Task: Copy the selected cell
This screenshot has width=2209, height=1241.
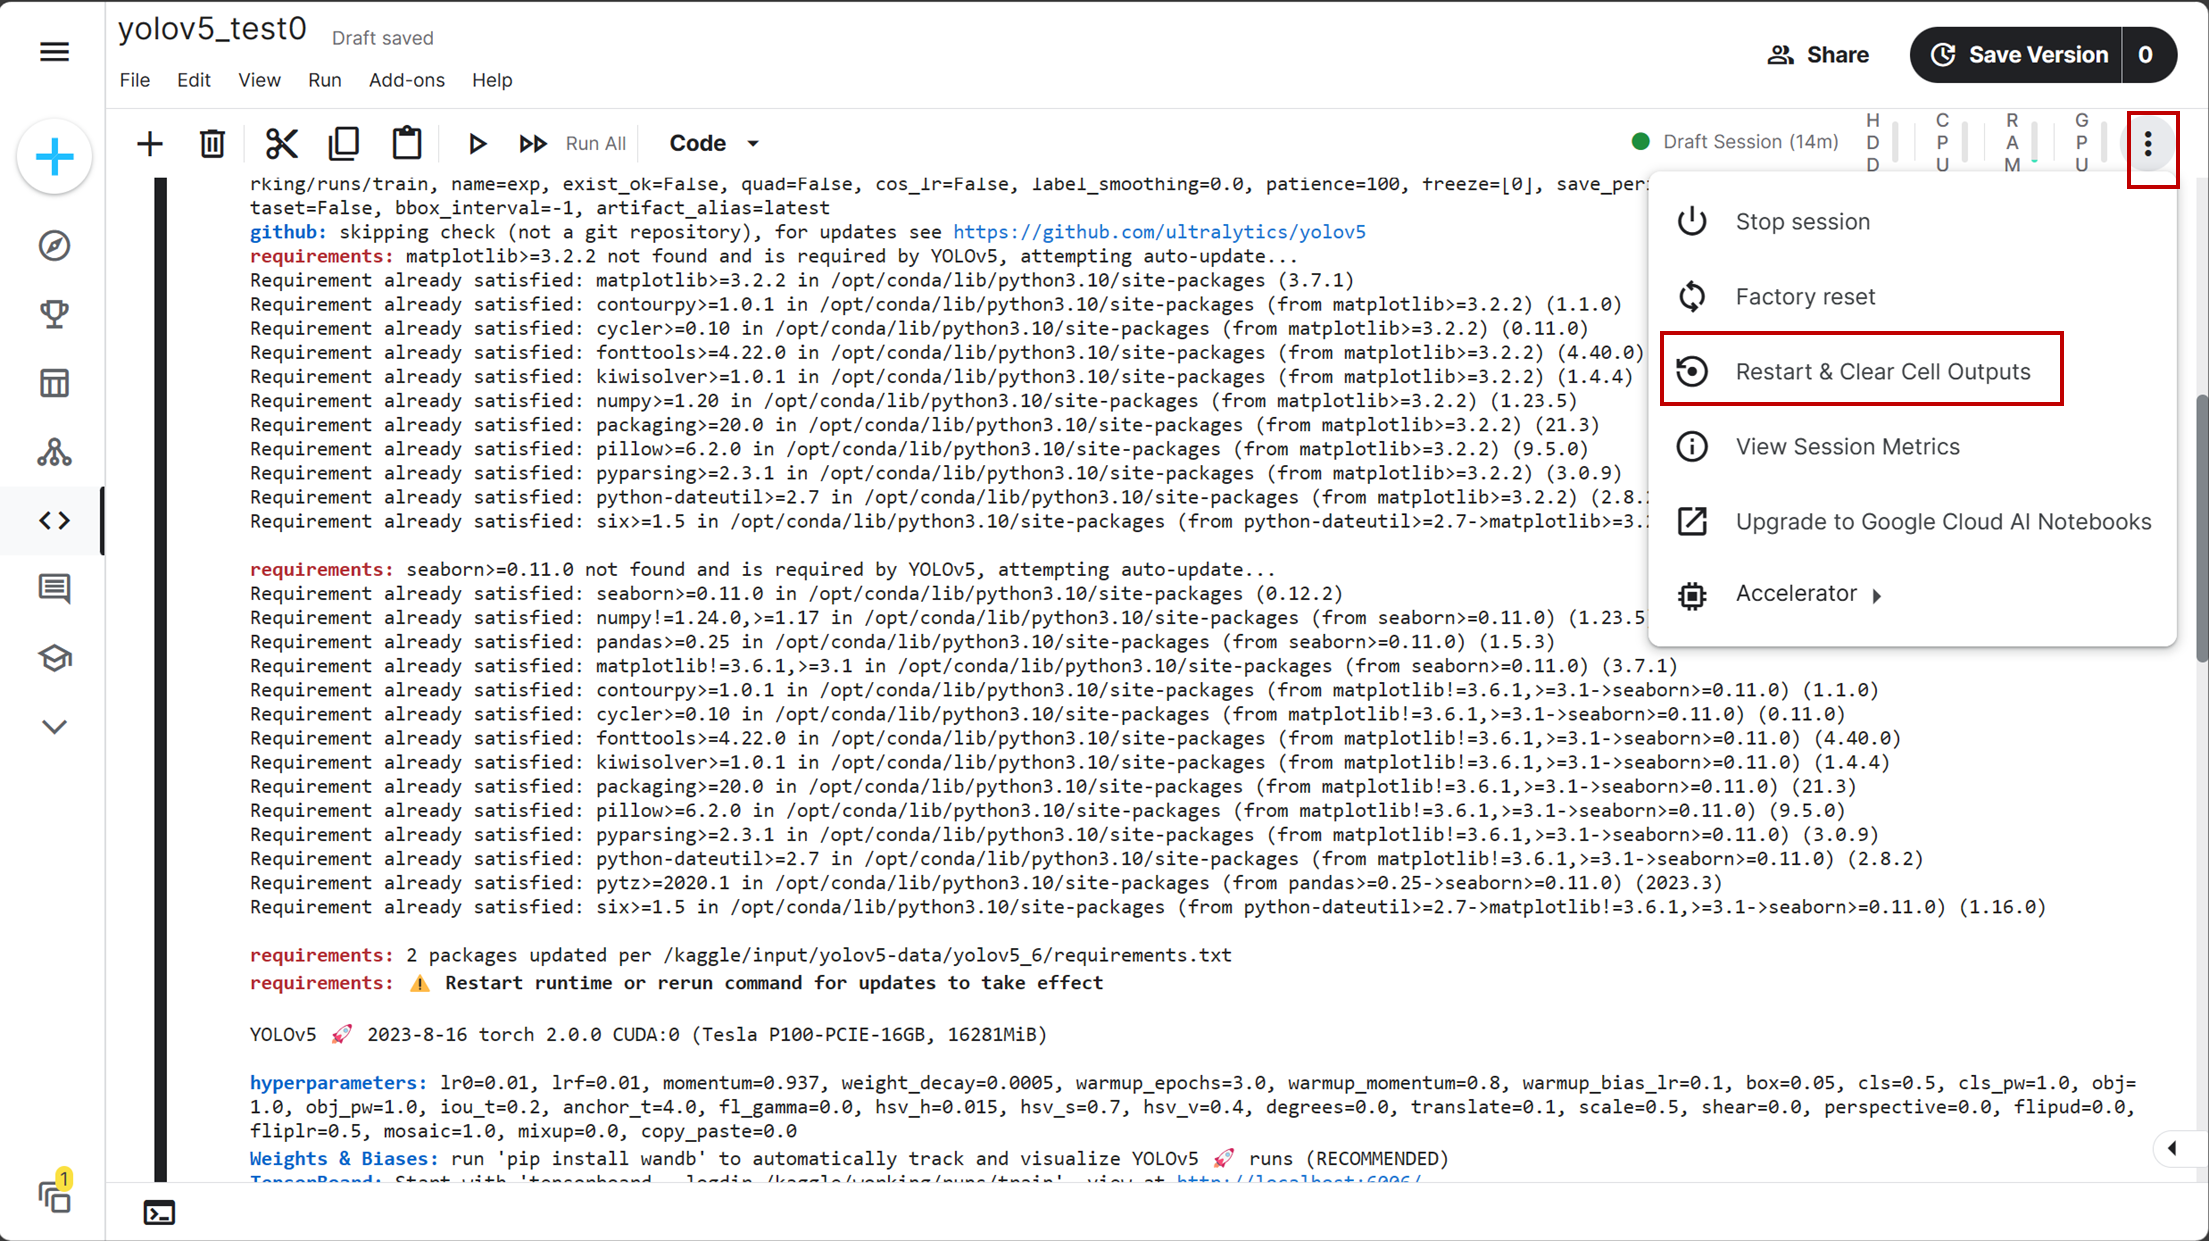Action: click(344, 142)
